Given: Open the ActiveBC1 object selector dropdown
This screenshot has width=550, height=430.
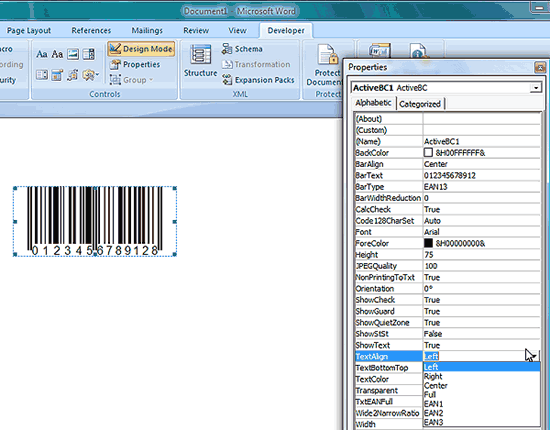Looking at the screenshot, I should tap(536, 88).
